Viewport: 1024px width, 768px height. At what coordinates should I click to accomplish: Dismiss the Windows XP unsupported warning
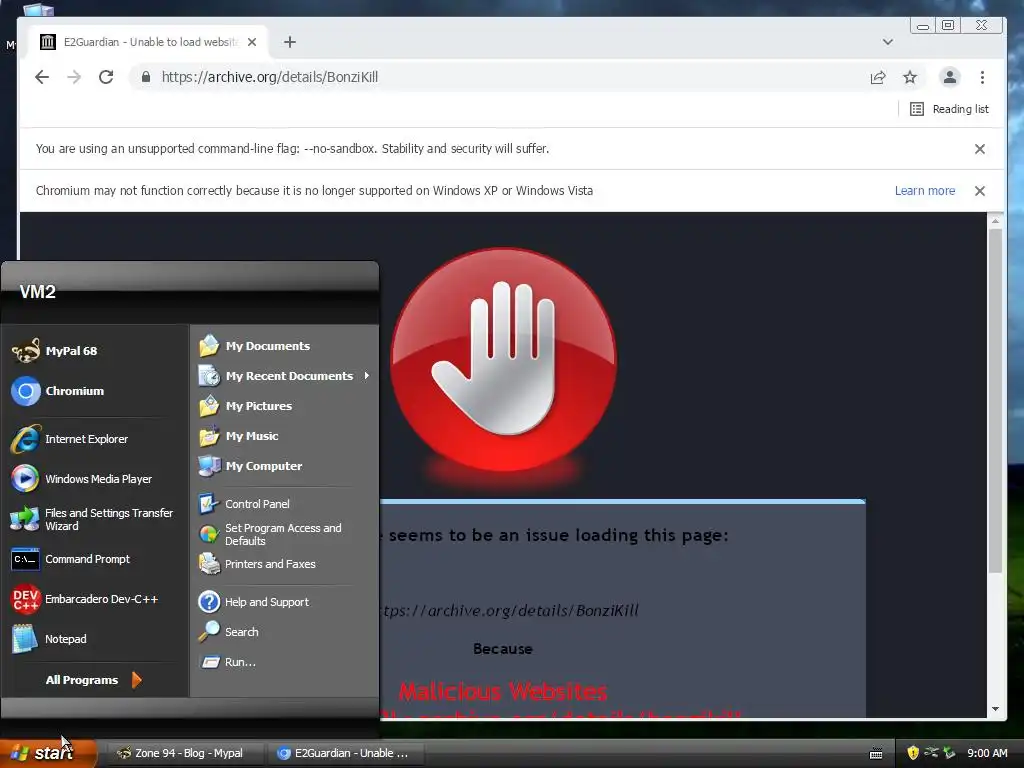click(x=980, y=191)
